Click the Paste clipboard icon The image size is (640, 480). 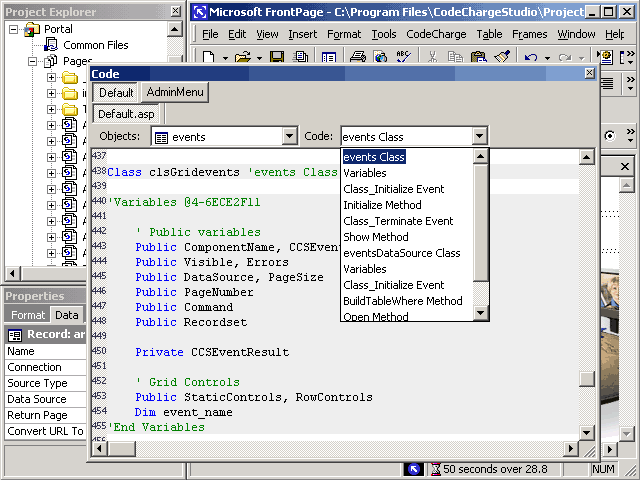point(478,58)
